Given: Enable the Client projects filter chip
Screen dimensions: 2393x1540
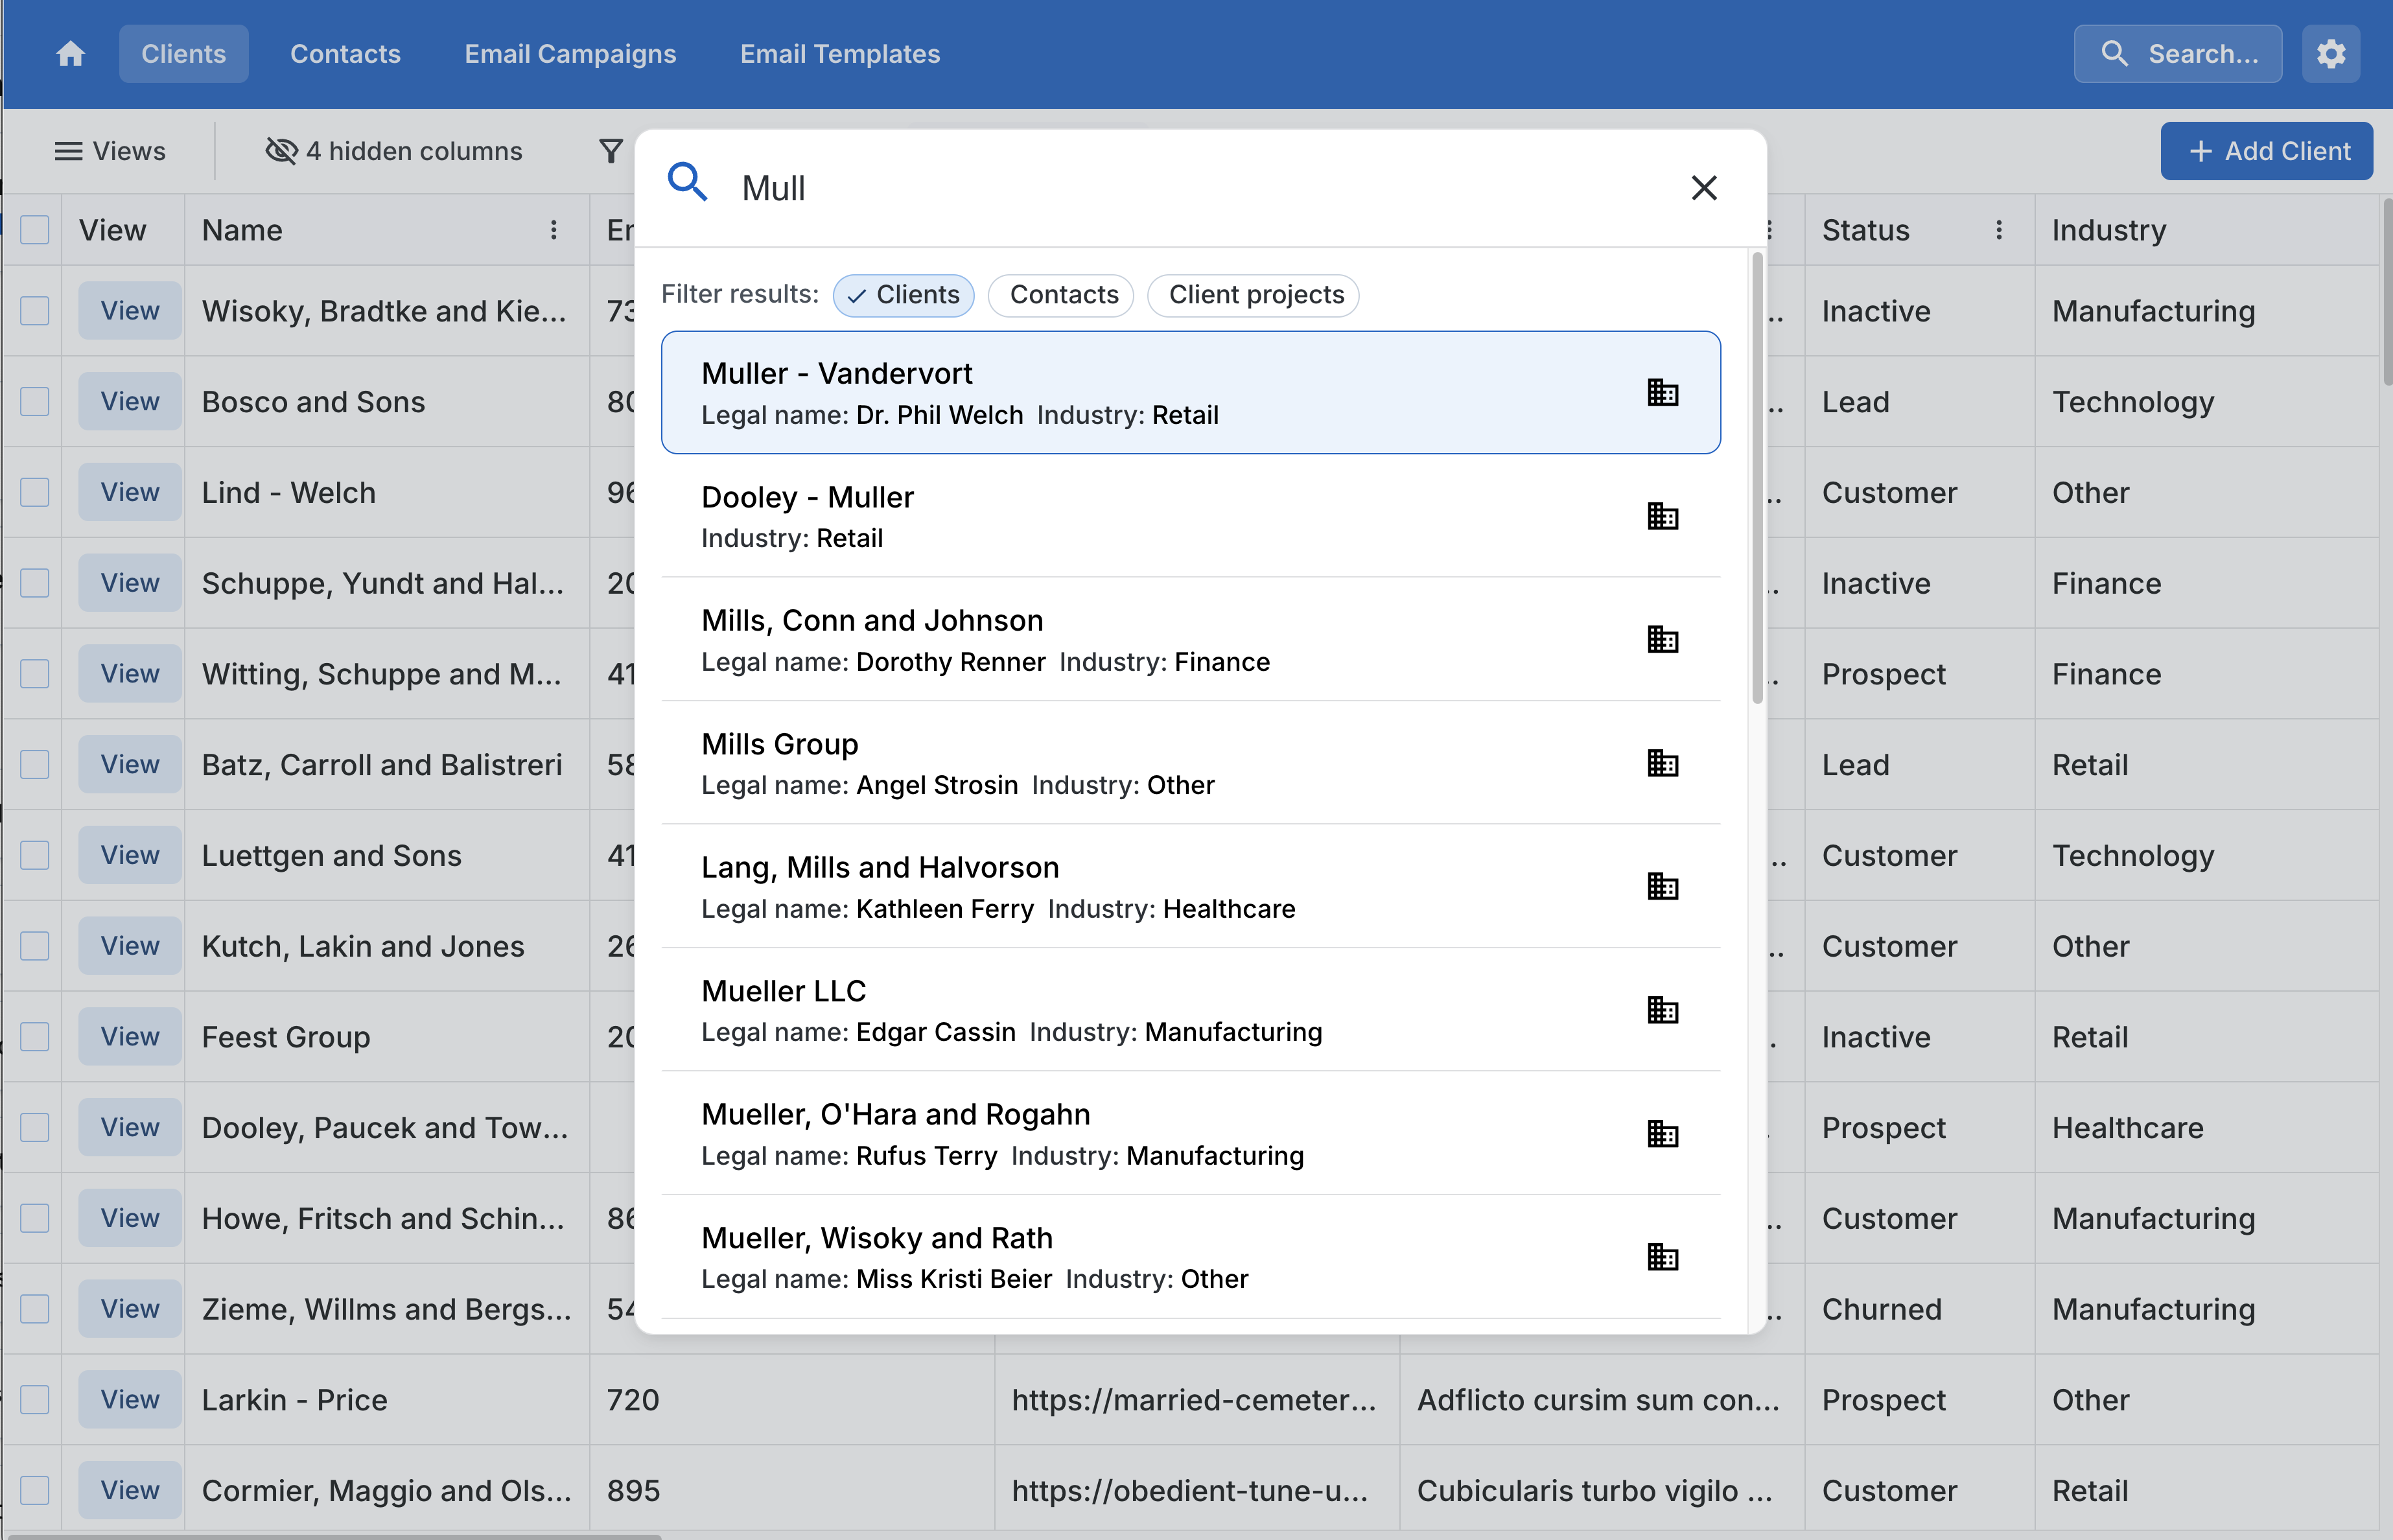Looking at the screenshot, I should pos(1254,295).
